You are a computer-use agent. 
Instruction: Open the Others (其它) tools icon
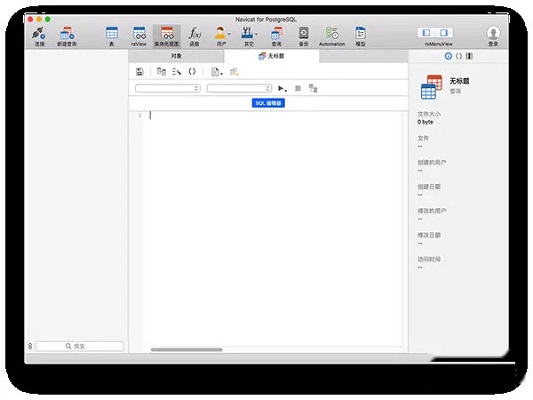tap(247, 33)
